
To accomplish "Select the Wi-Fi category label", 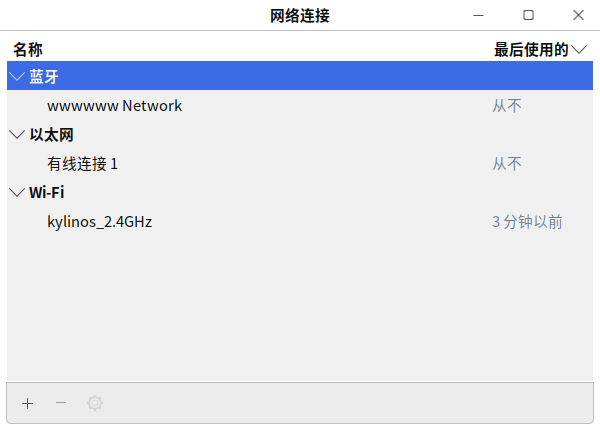I will pyautogui.click(x=47, y=193).
